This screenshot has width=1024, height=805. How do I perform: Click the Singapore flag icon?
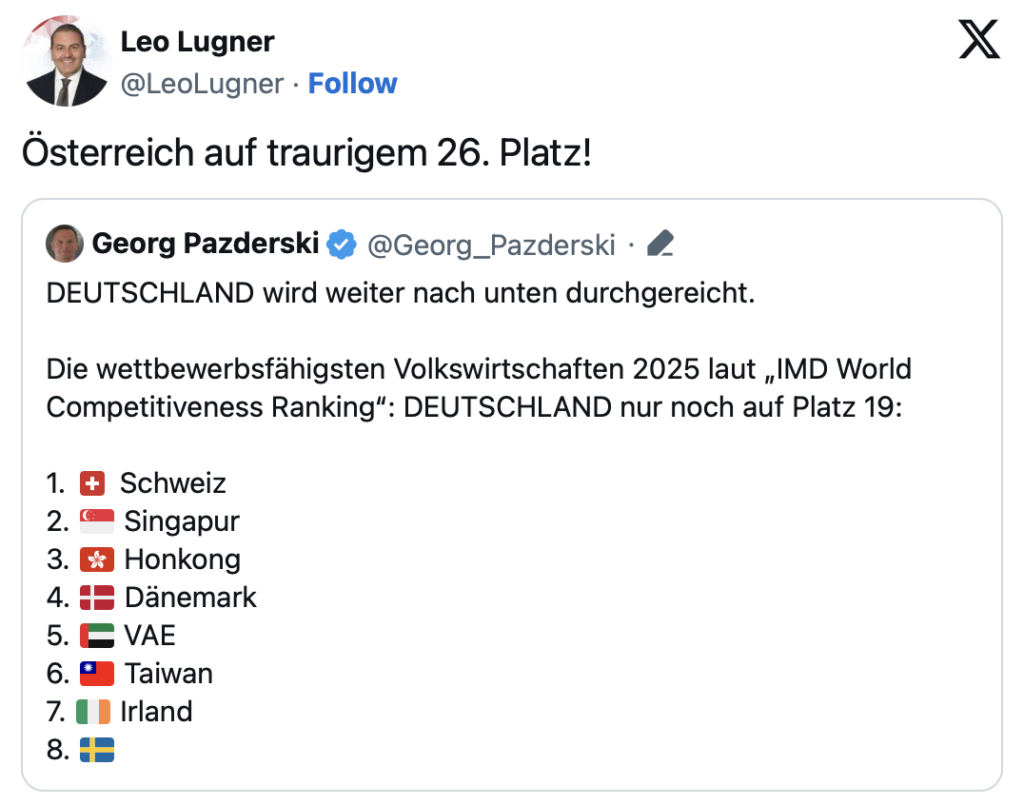97,521
